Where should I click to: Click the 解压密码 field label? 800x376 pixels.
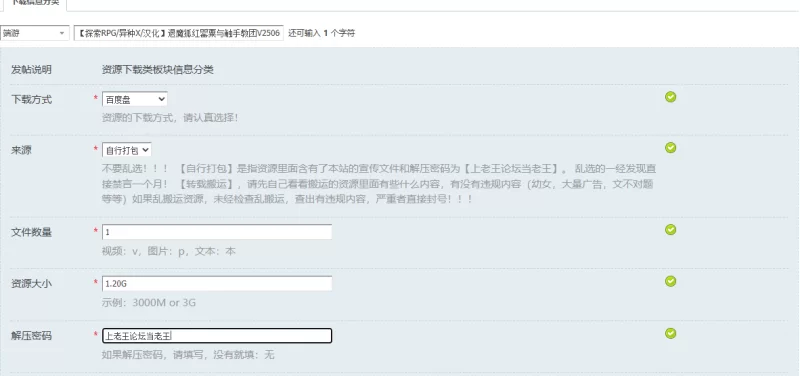pos(31,336)
